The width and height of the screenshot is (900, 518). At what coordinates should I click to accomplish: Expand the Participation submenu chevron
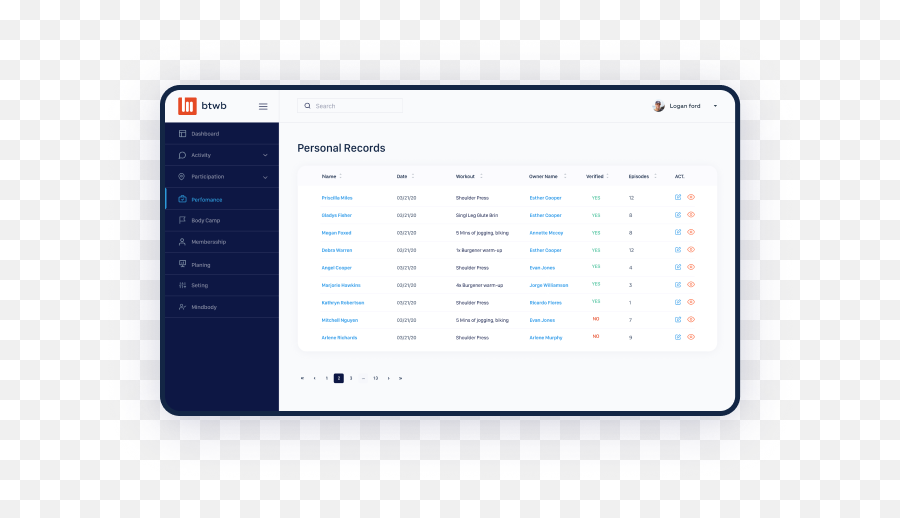coord(265,177)
